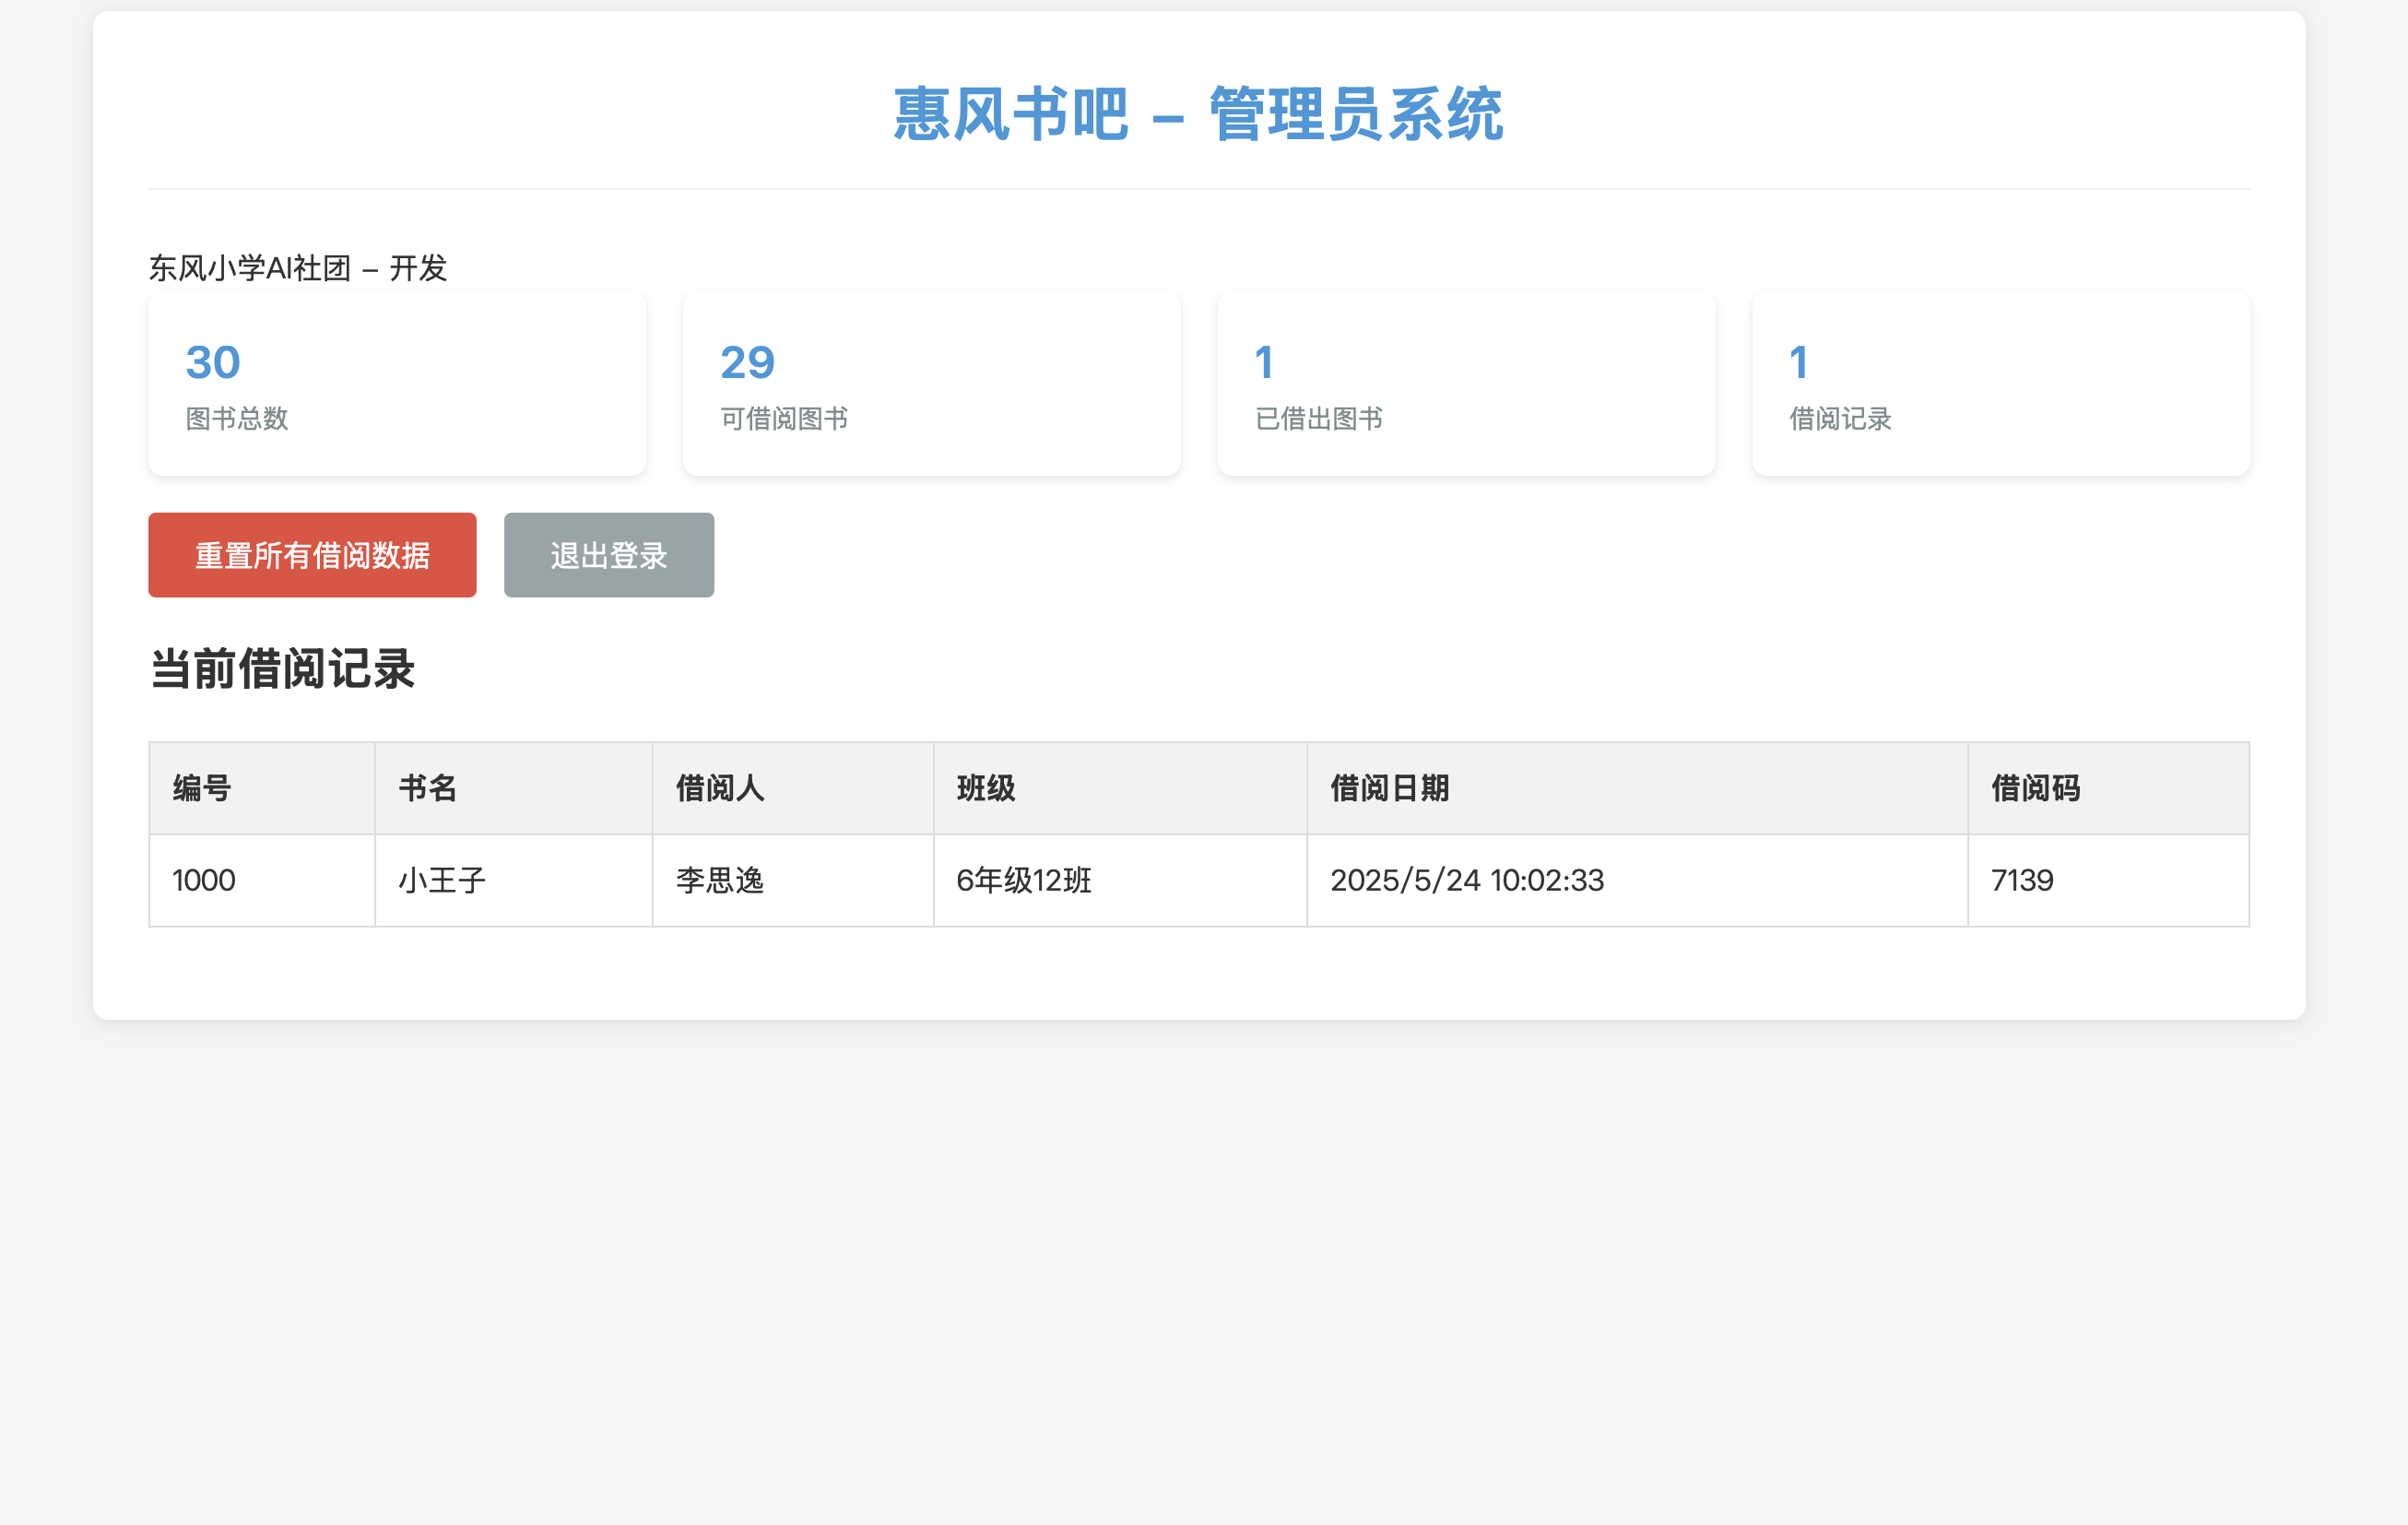Click the 借阅人 column header

point(718,788)
